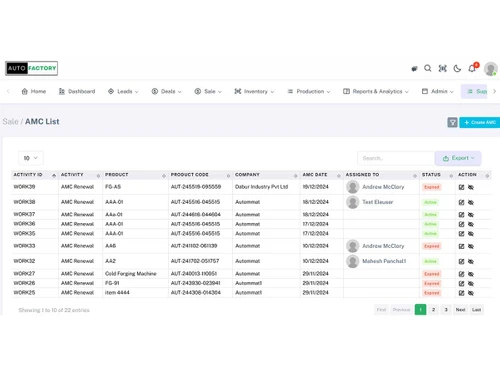Screen dimensions: 500x375
Task: Edit the WORK33 row
Action: point(461,246)
